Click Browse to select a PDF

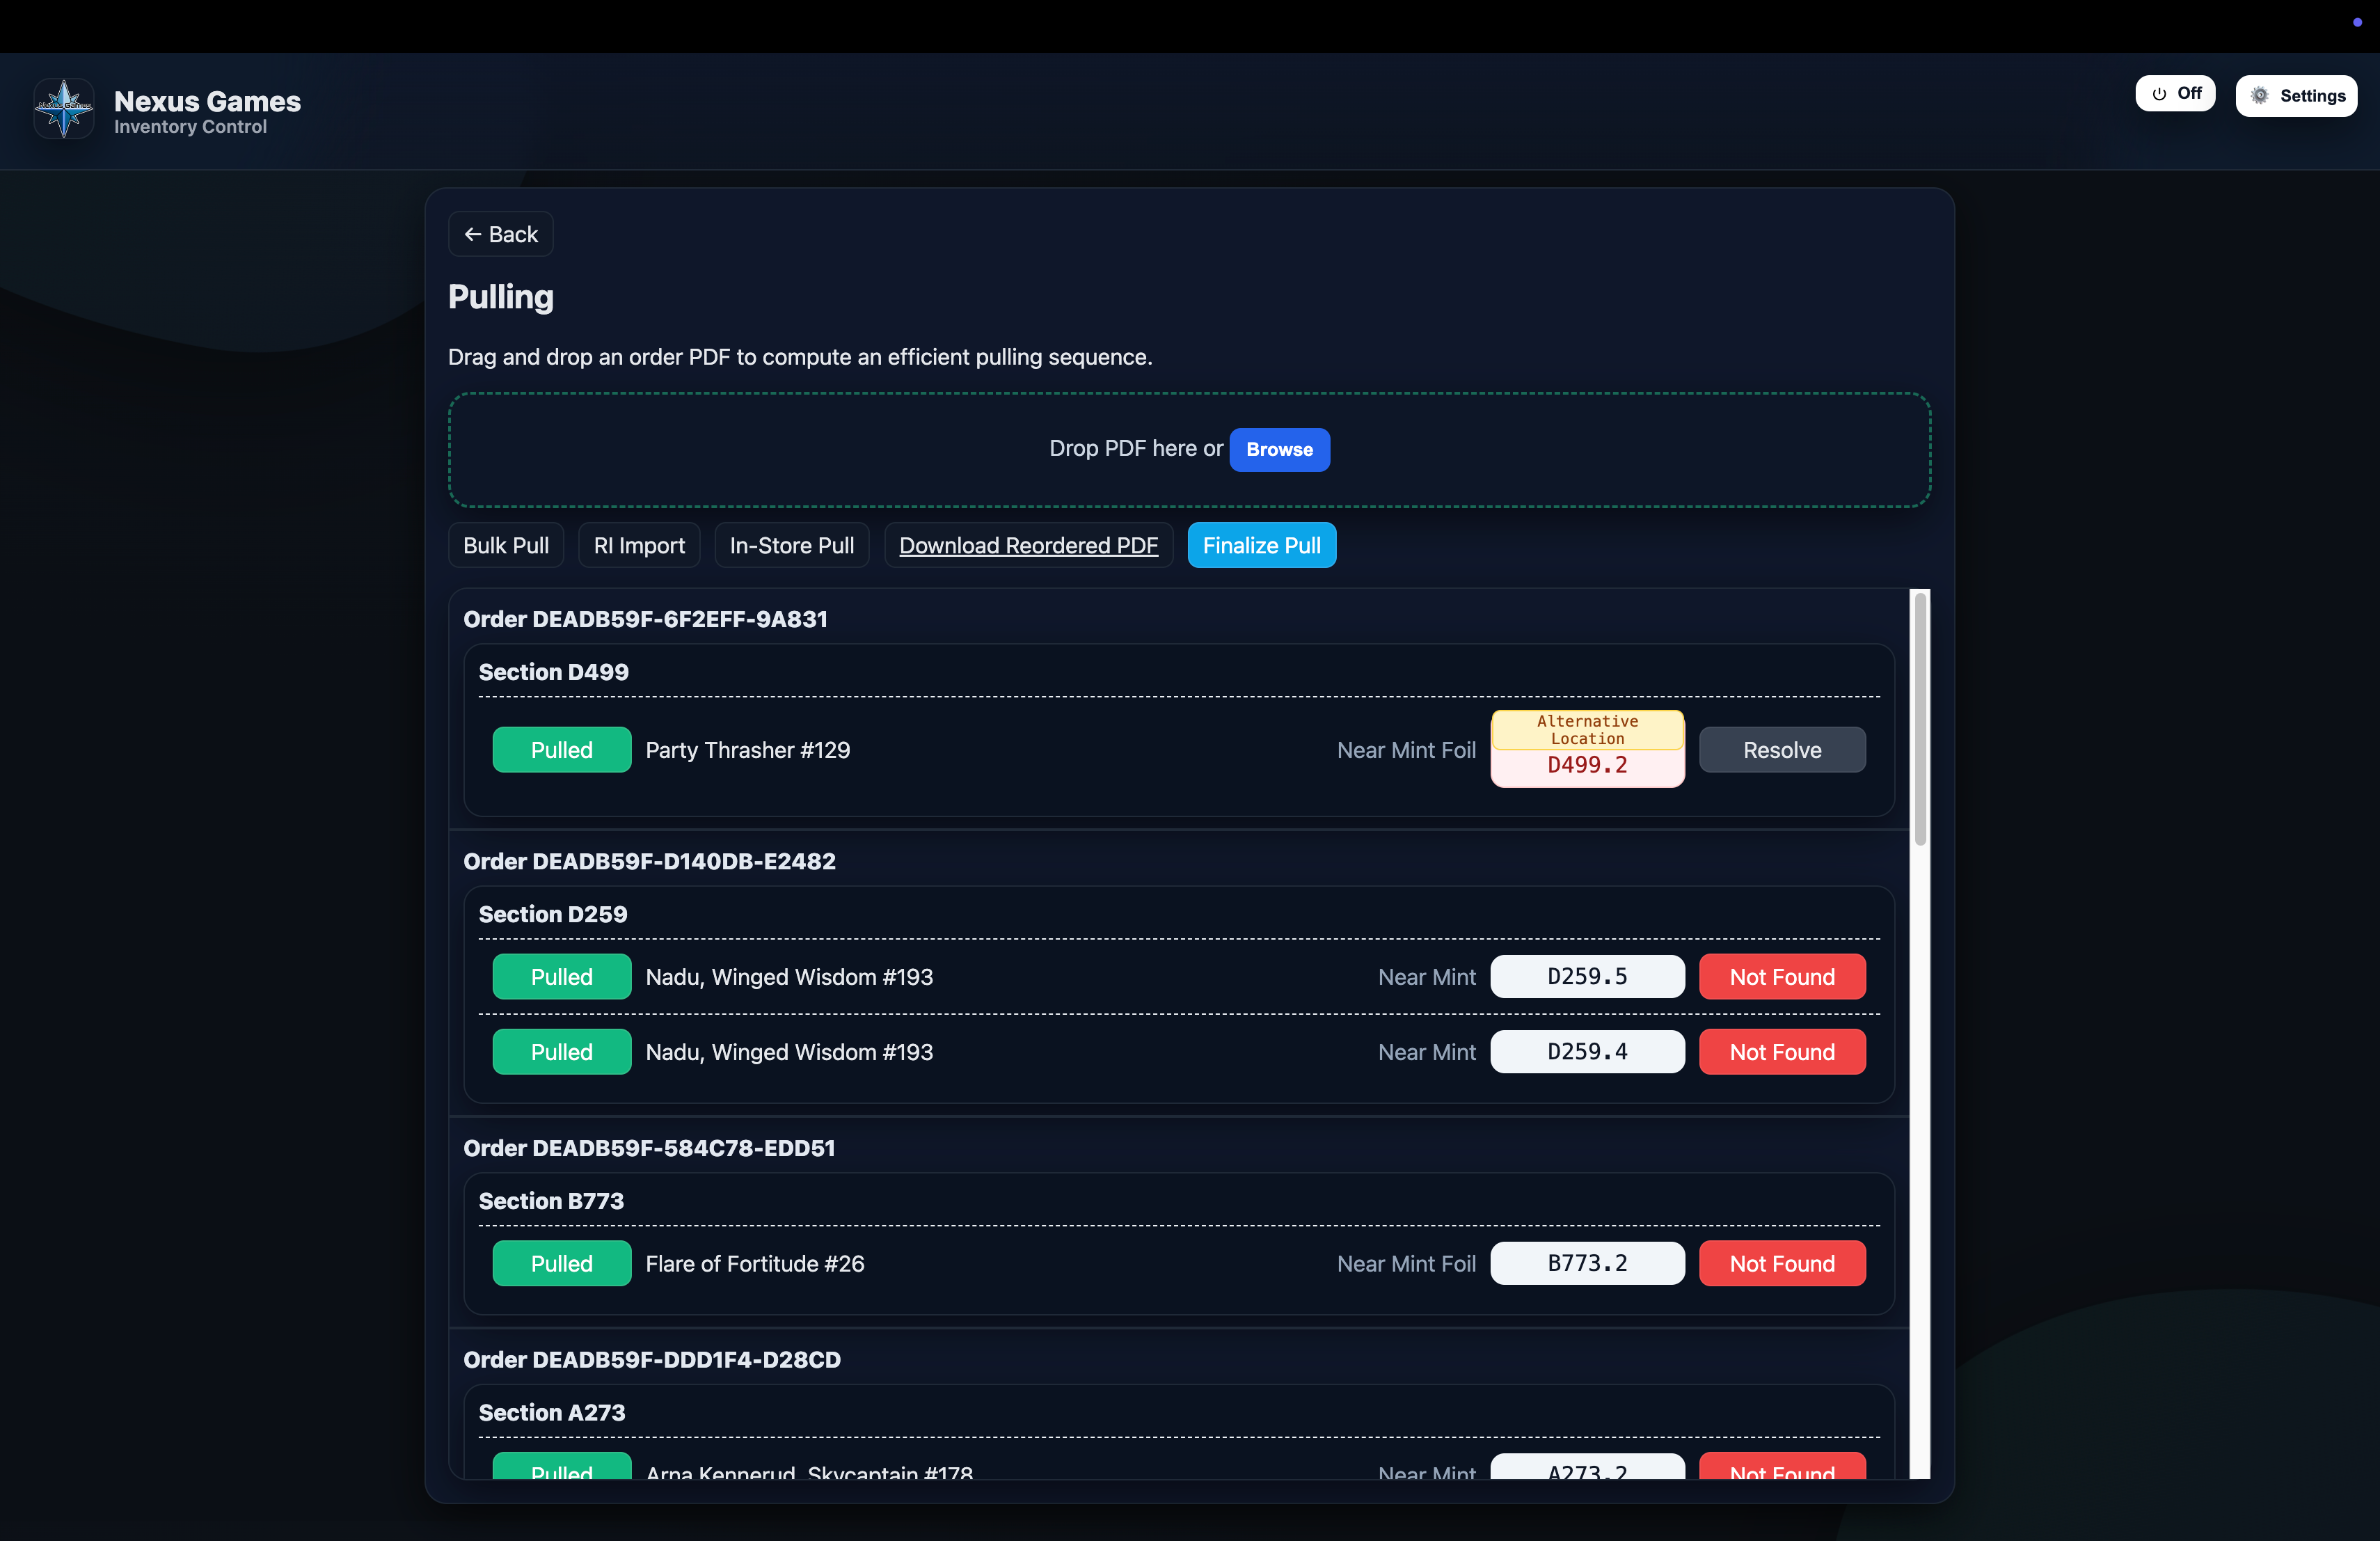click(1279, 449)
